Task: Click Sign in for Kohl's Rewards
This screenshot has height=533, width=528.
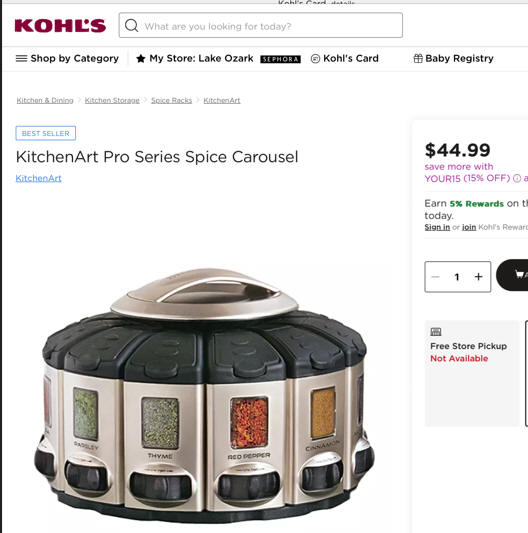Action: pyautogui.click(x=437, y=227)
